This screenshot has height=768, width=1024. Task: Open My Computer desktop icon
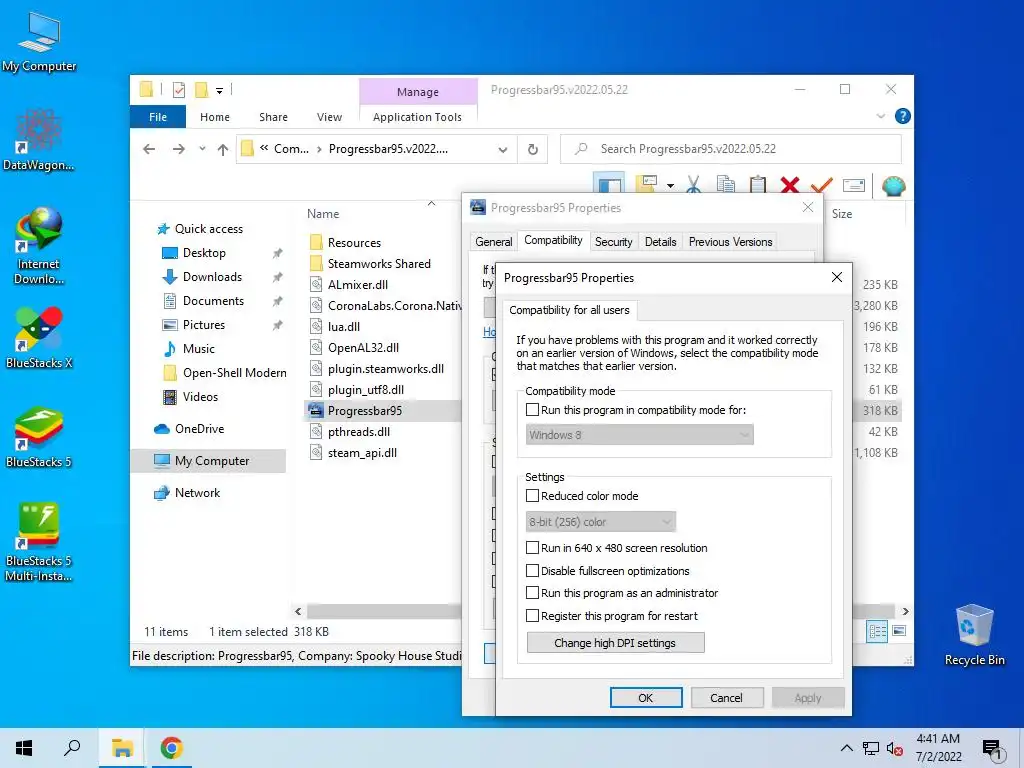(39, 42)
